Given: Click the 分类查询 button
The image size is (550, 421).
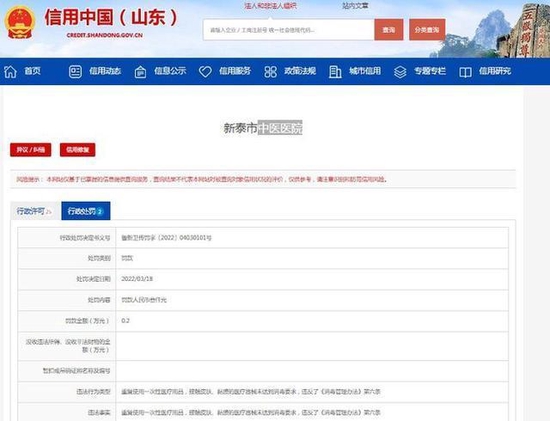Looking at the screenshot, I should 427,30.
